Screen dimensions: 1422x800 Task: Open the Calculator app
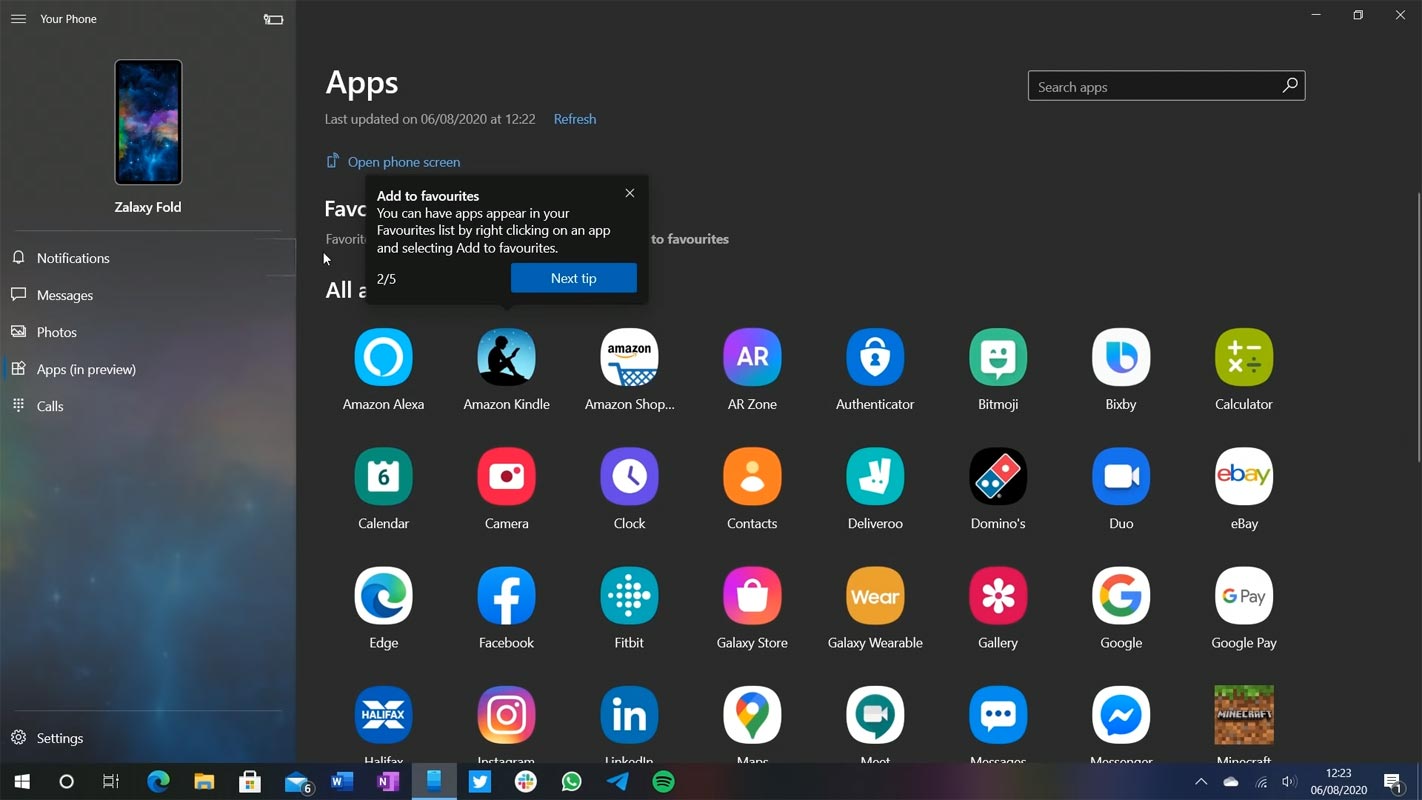click(1244, 358)
